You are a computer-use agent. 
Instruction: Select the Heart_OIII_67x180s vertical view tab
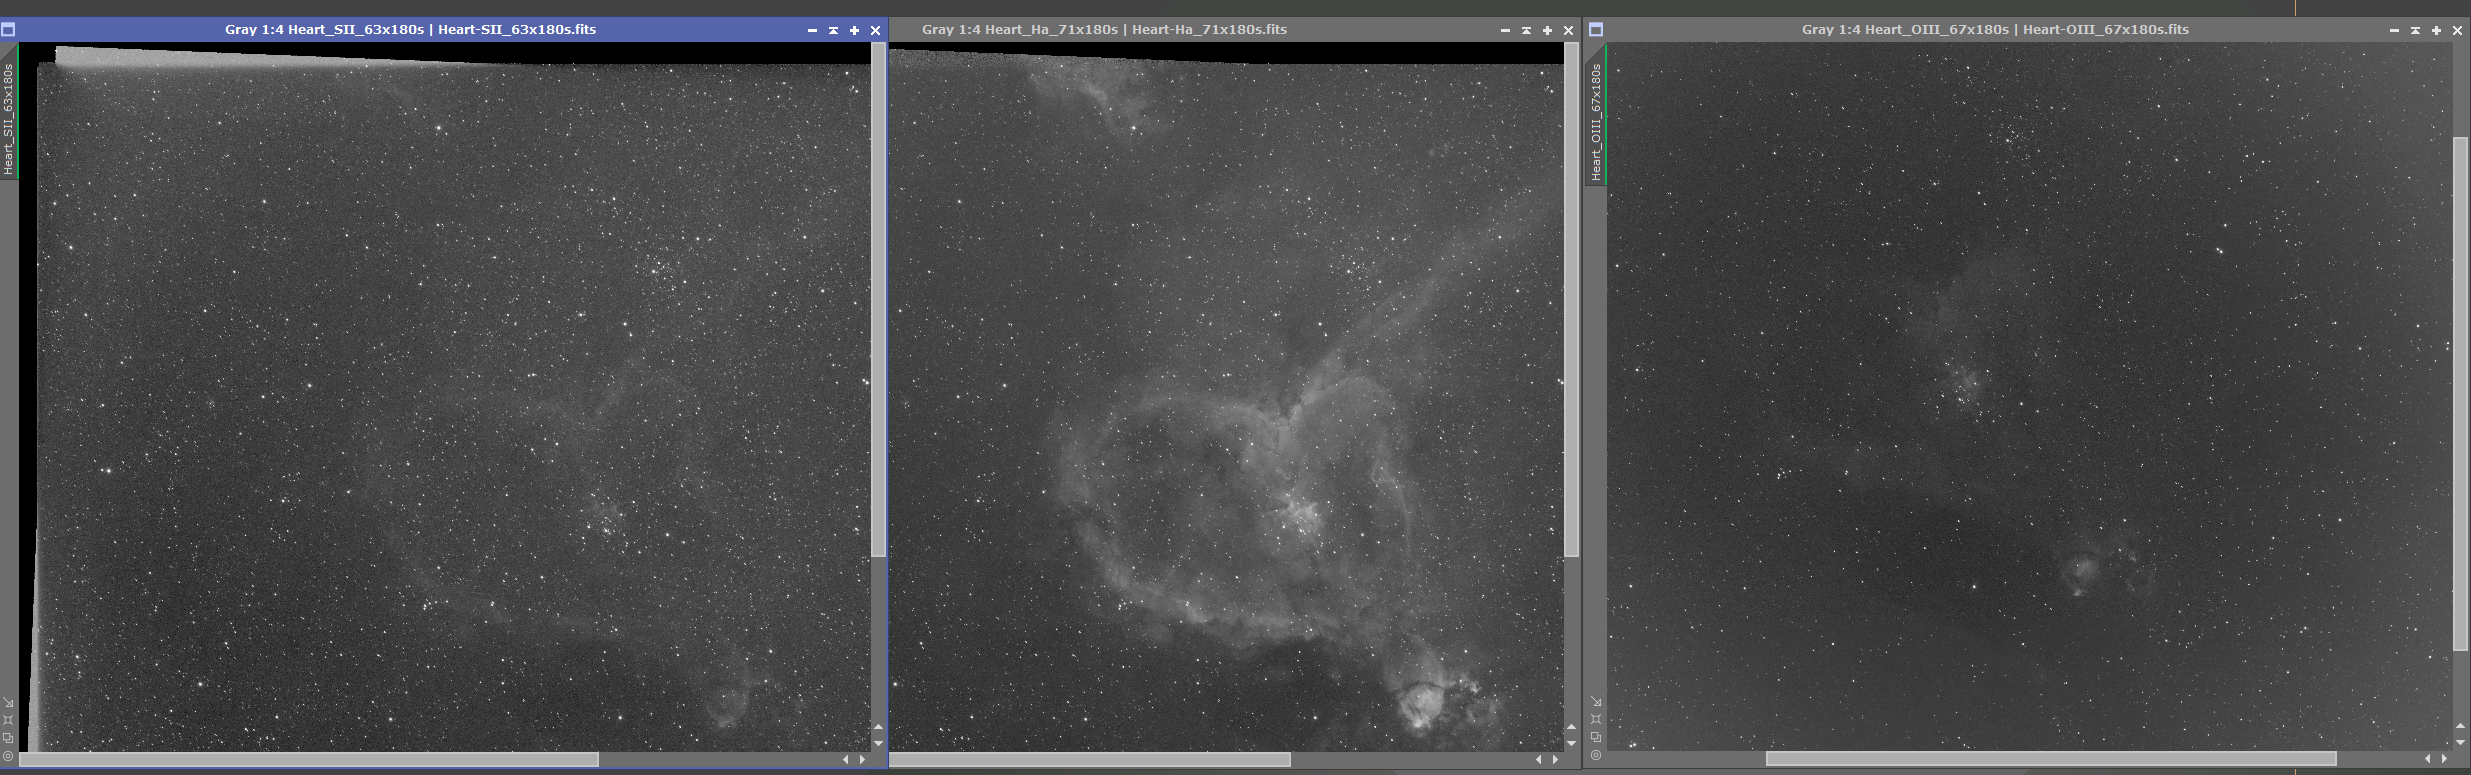pos(1597,122)
